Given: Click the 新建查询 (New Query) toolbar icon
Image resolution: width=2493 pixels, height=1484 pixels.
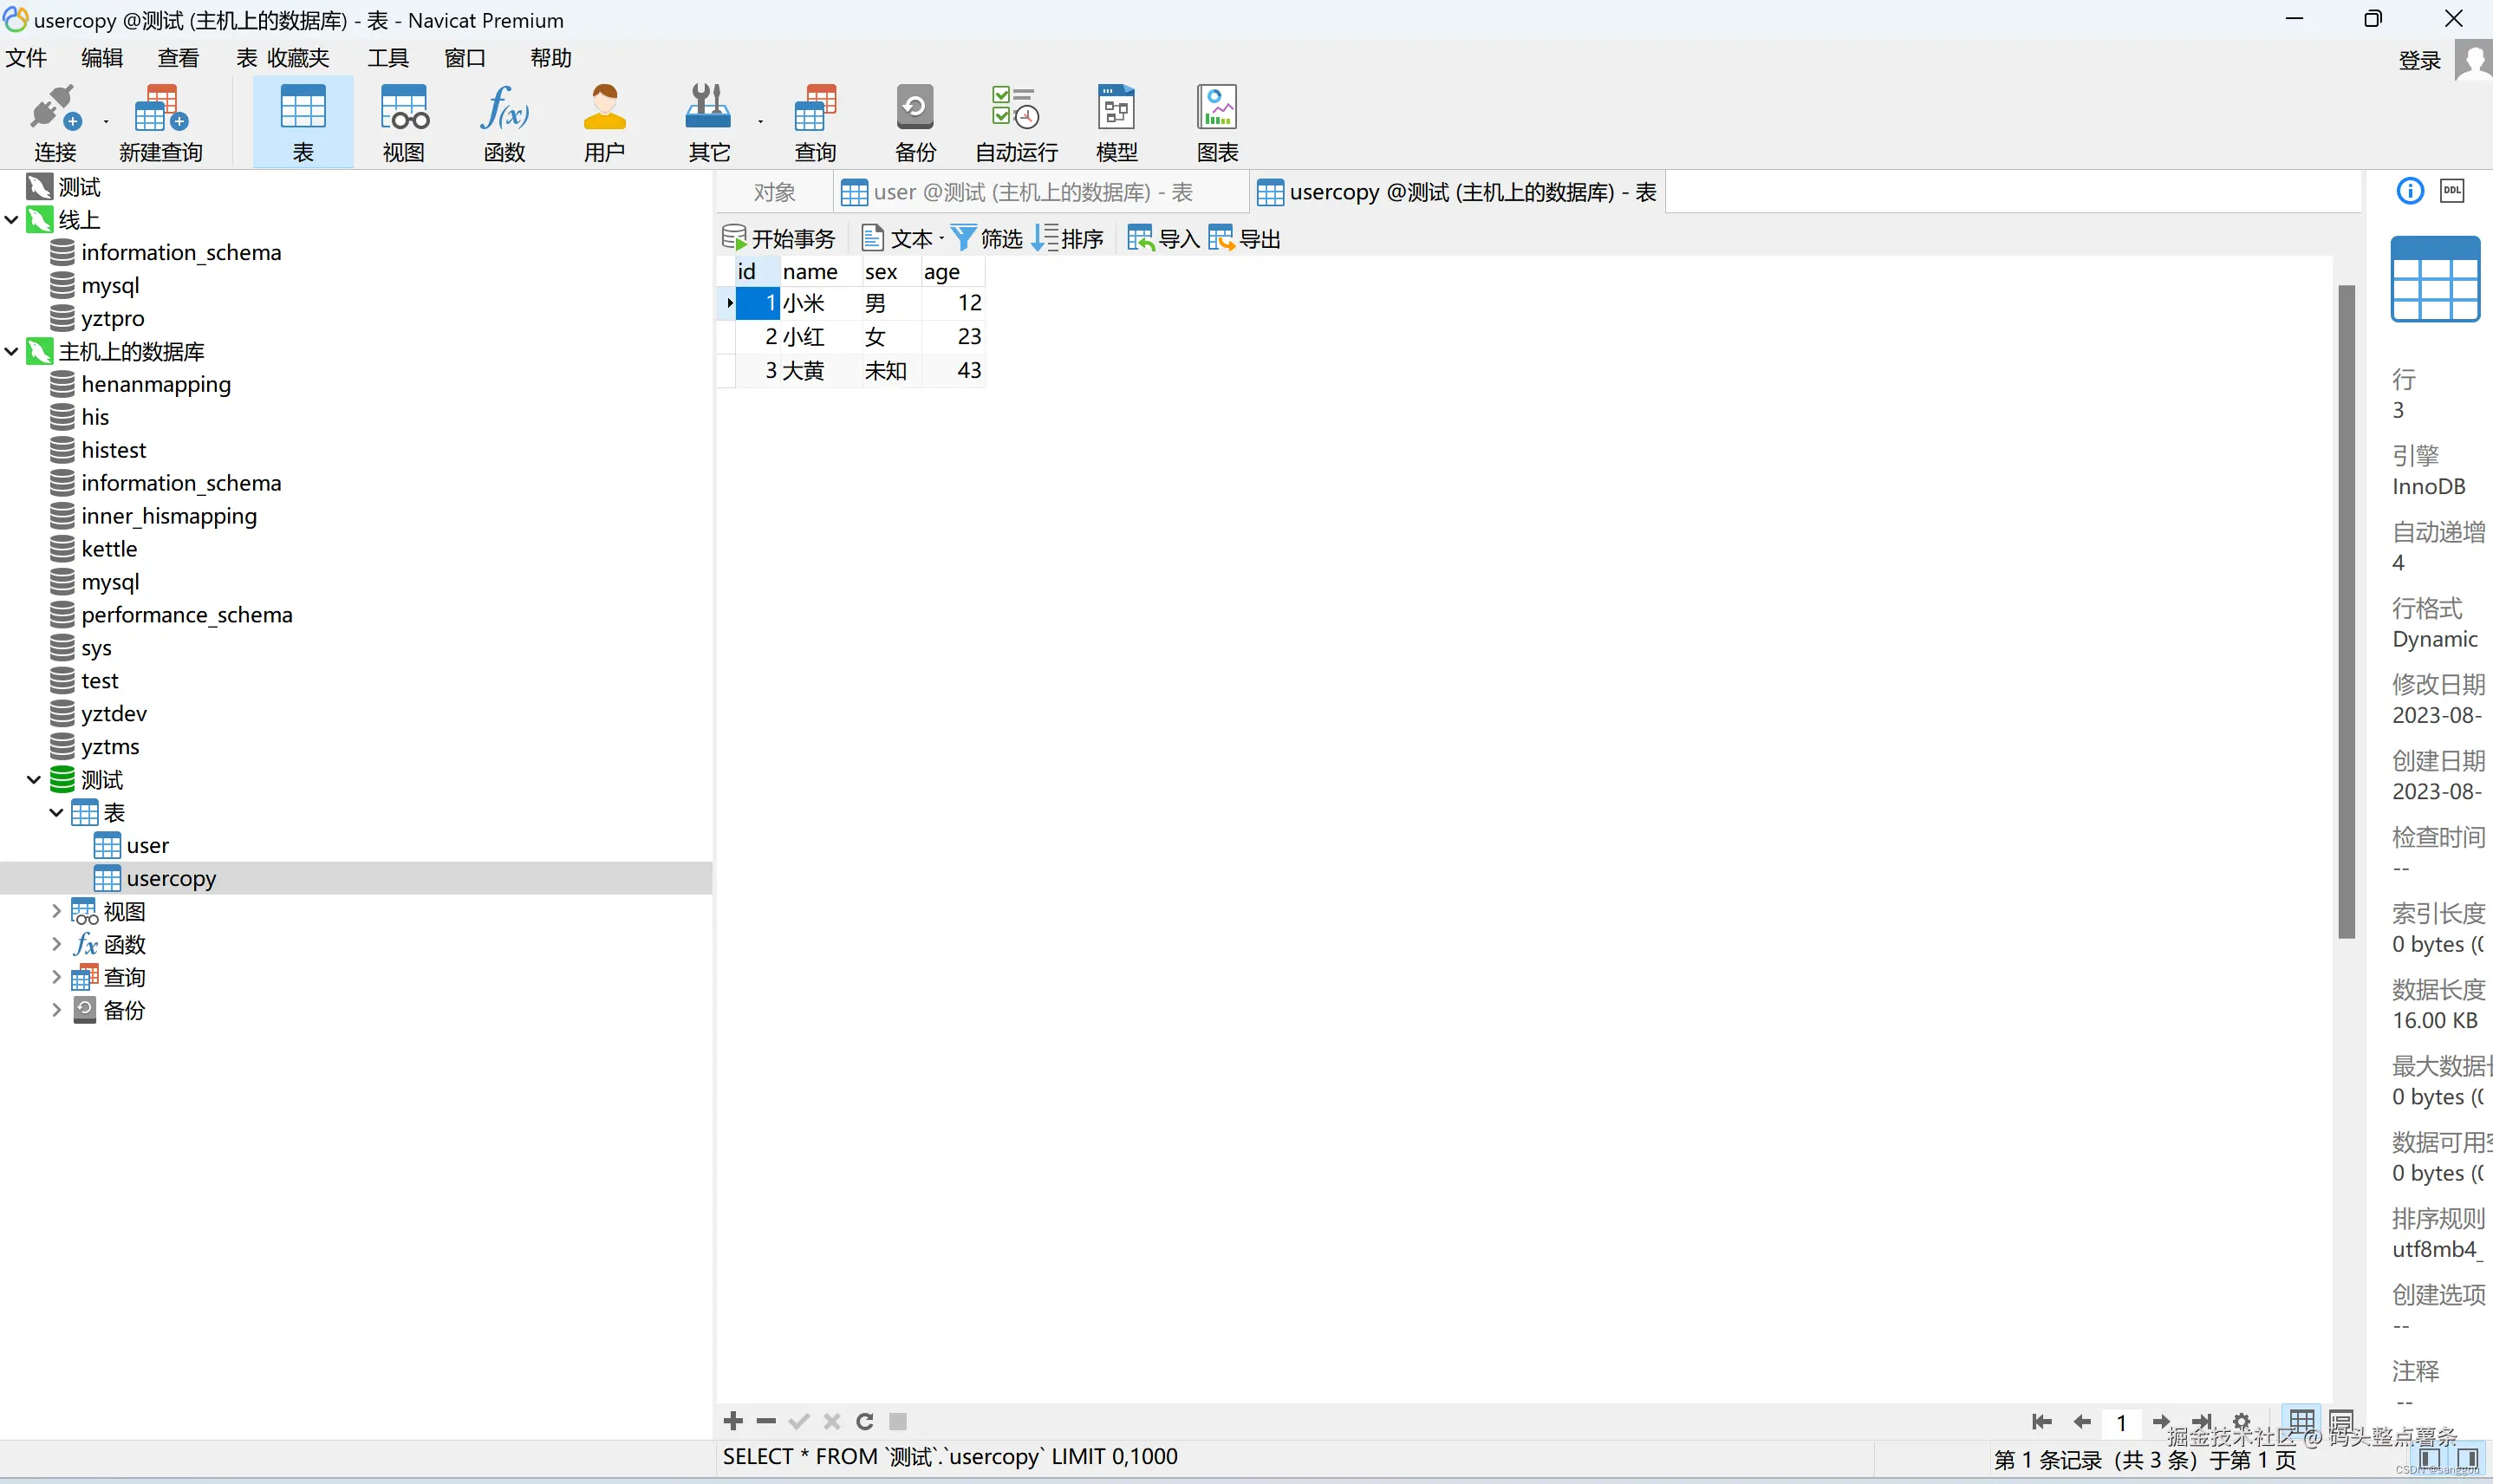Looking at the screenshot, I should (x=160, y=122).
